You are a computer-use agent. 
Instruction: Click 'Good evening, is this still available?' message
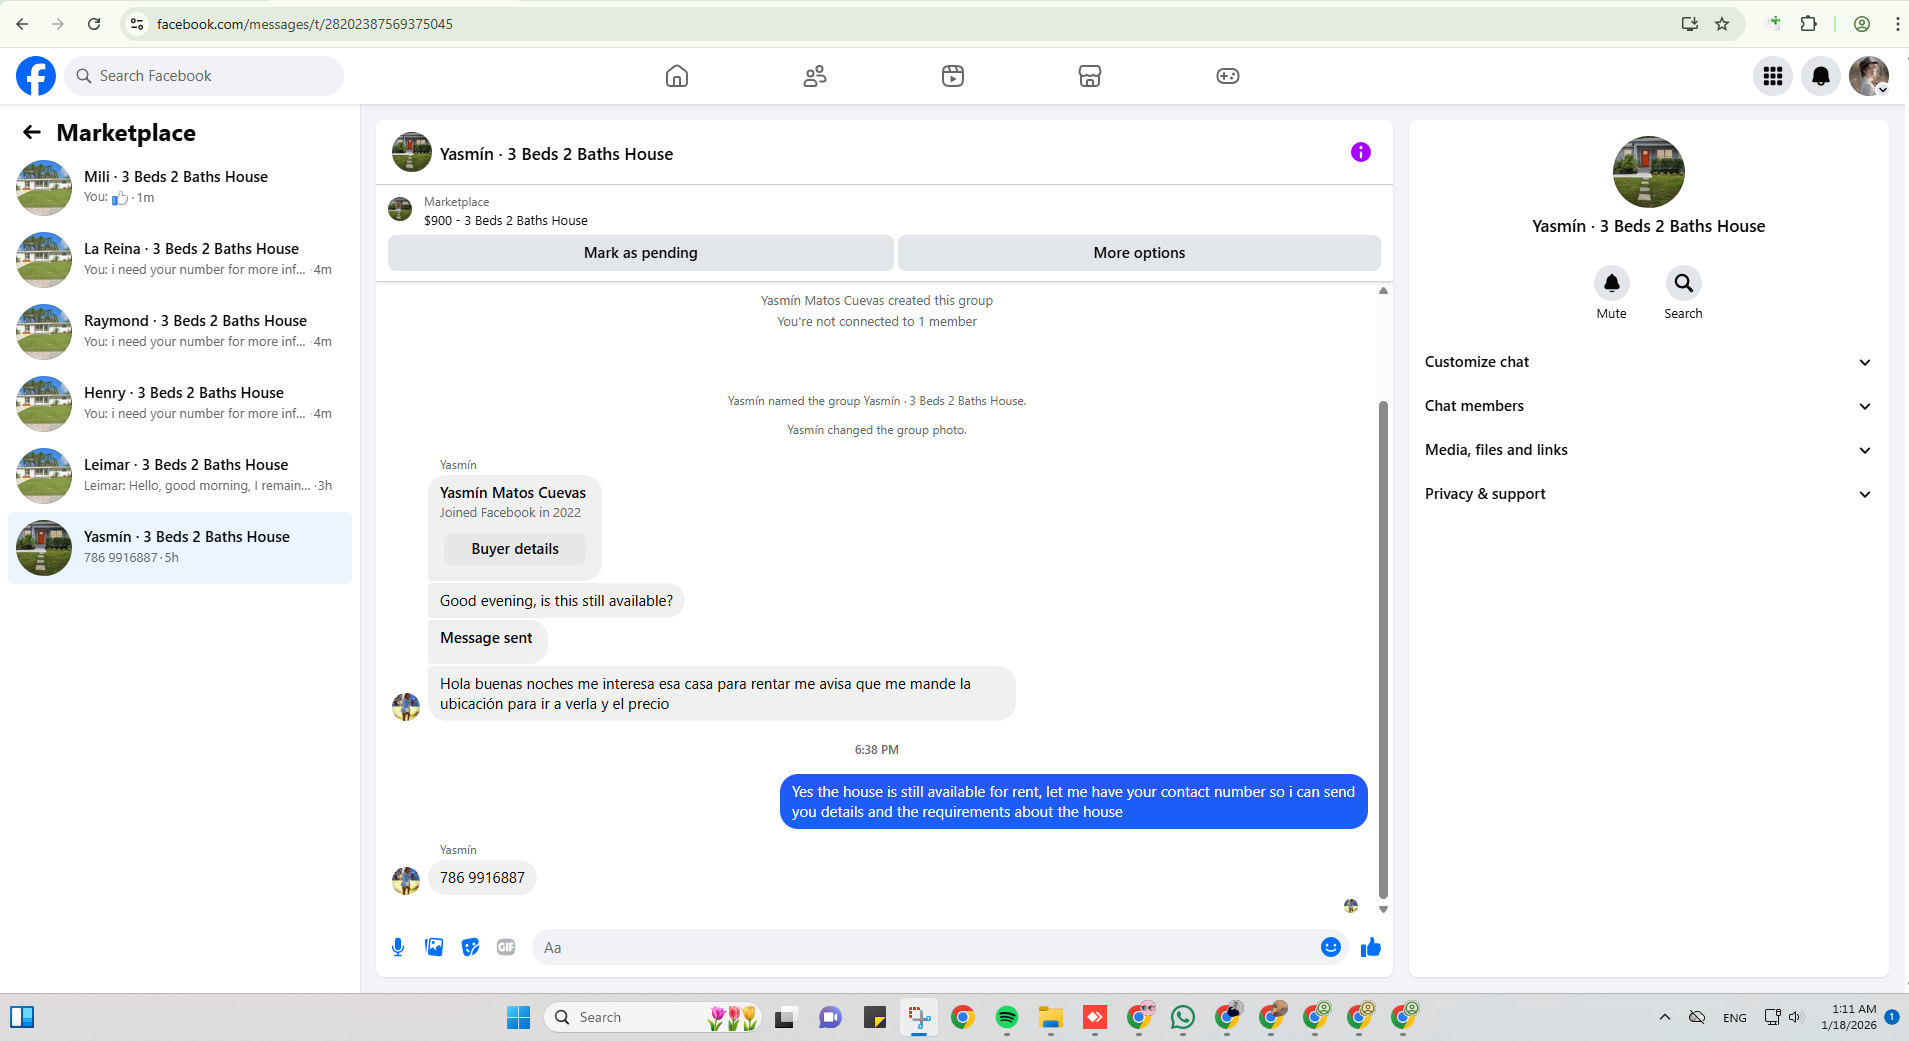click(556, 601)
